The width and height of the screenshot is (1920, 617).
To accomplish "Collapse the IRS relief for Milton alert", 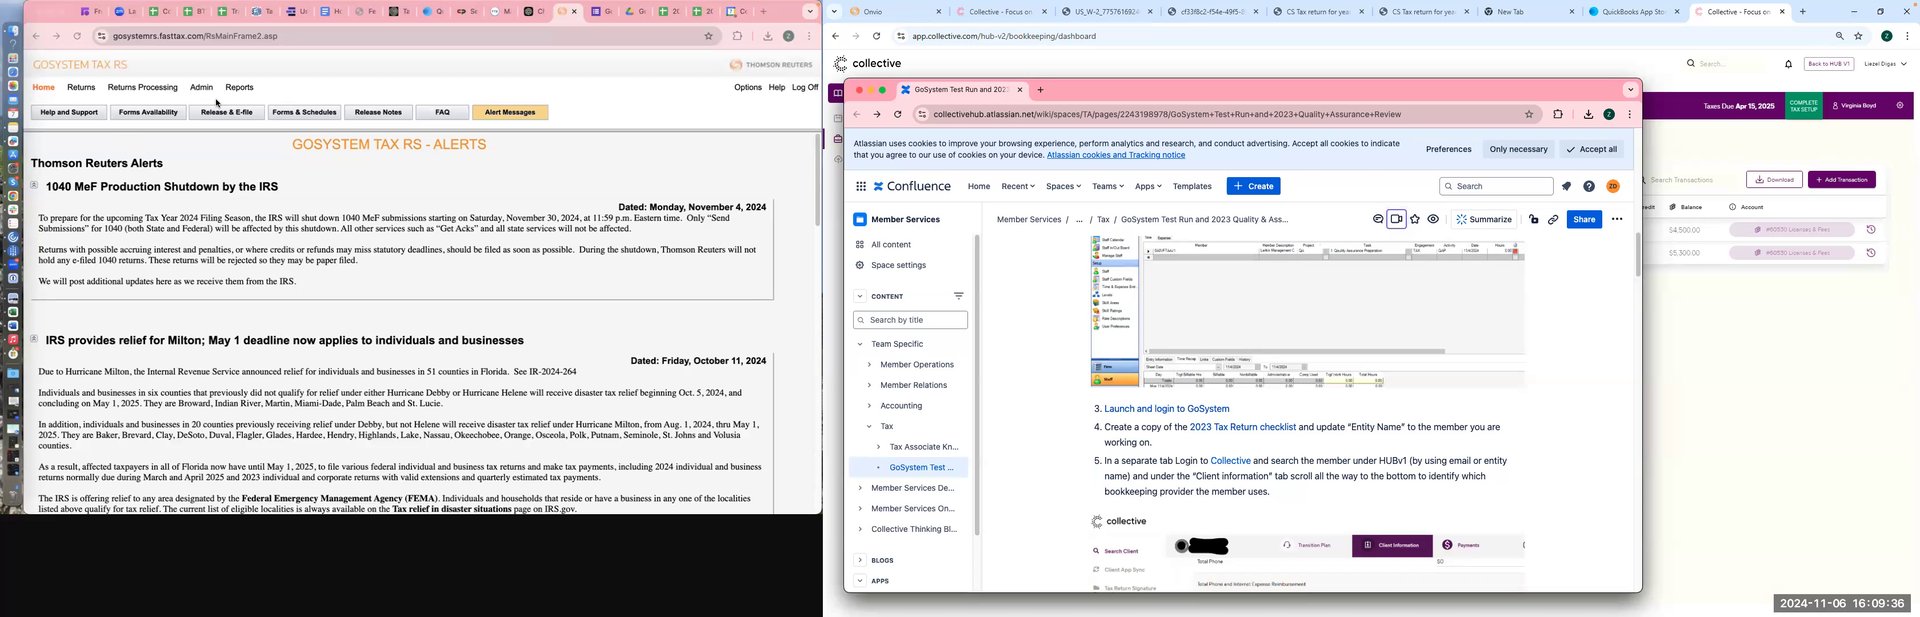I will [x=34, y=339].
